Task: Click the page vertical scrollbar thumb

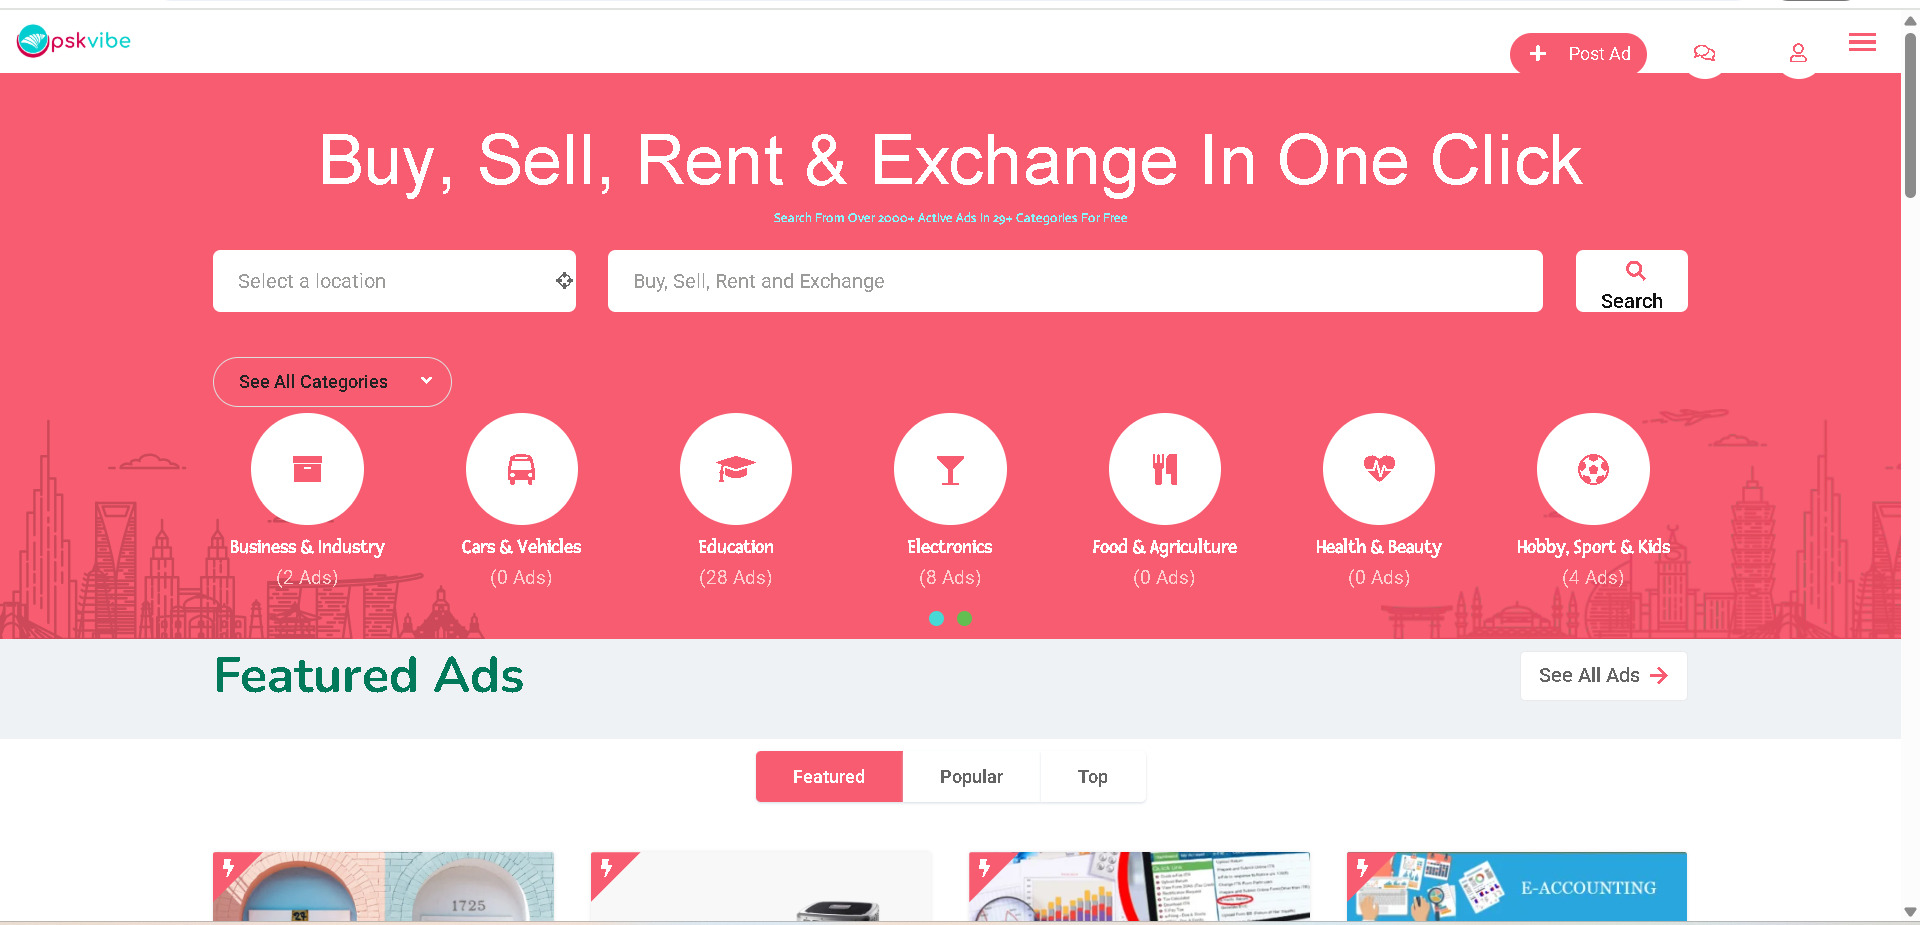Action: click(1910, 115)
